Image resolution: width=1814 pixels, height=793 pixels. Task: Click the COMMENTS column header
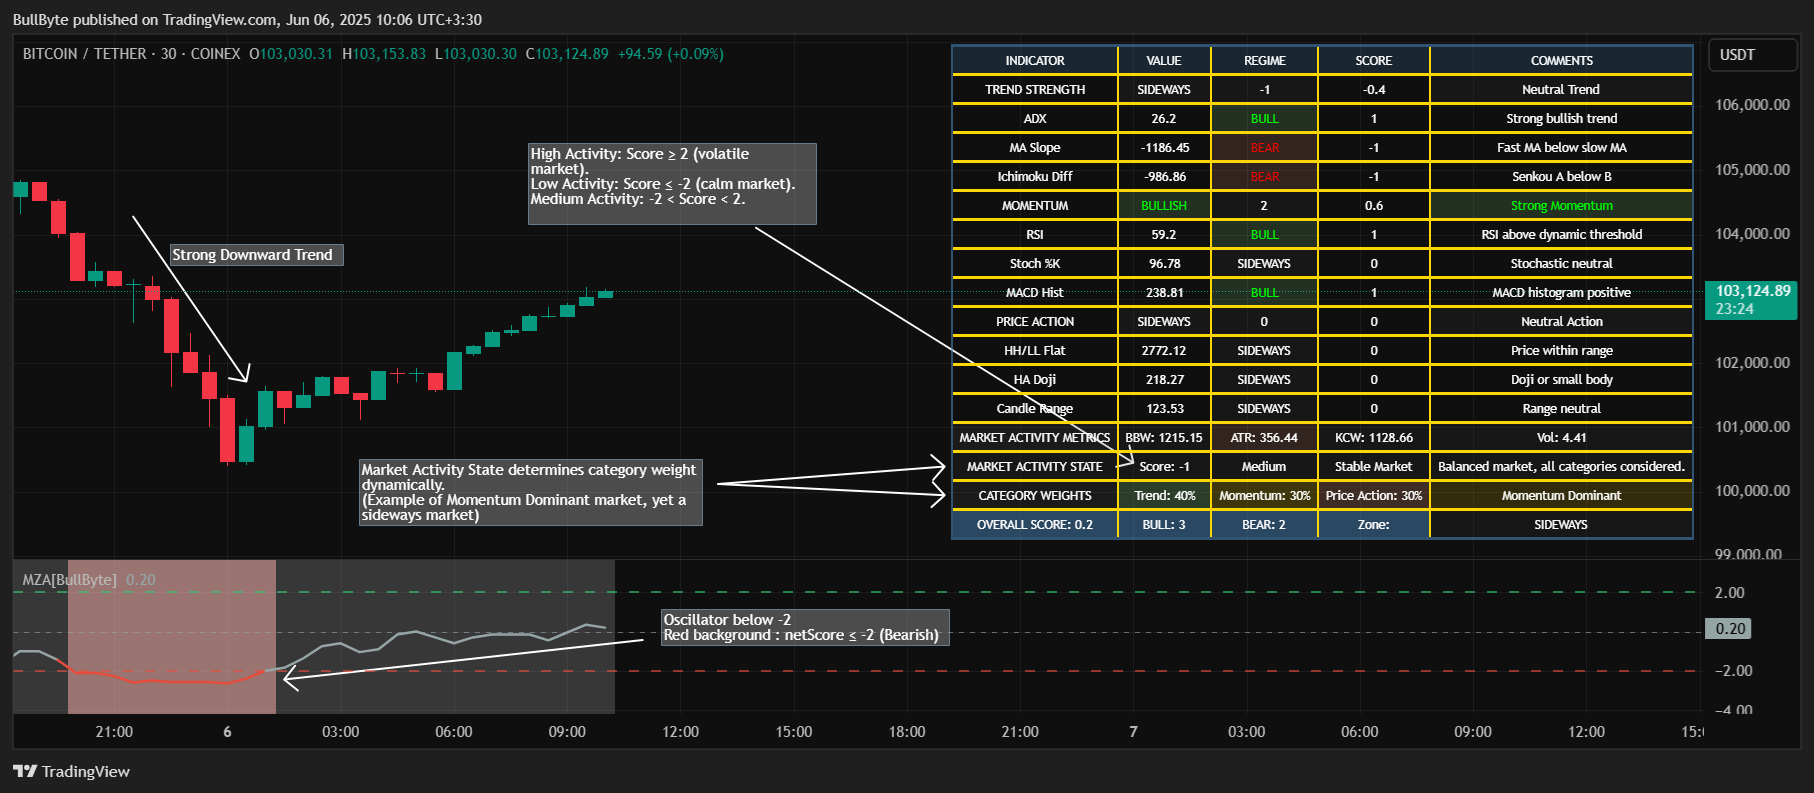[1561, 60]
